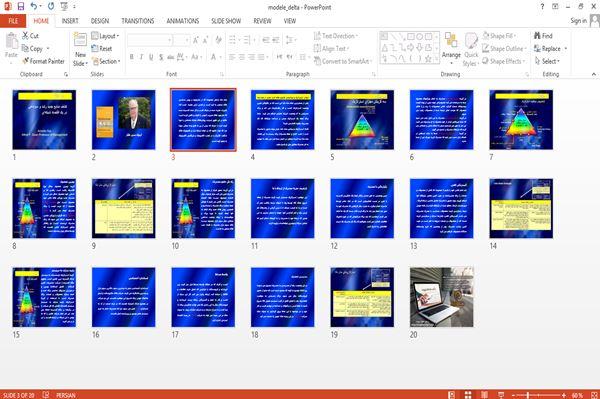This screenshot has width=600, height=399.
Task: Switch to the SLIDE SHOW tab
Action: coord(226,21)
